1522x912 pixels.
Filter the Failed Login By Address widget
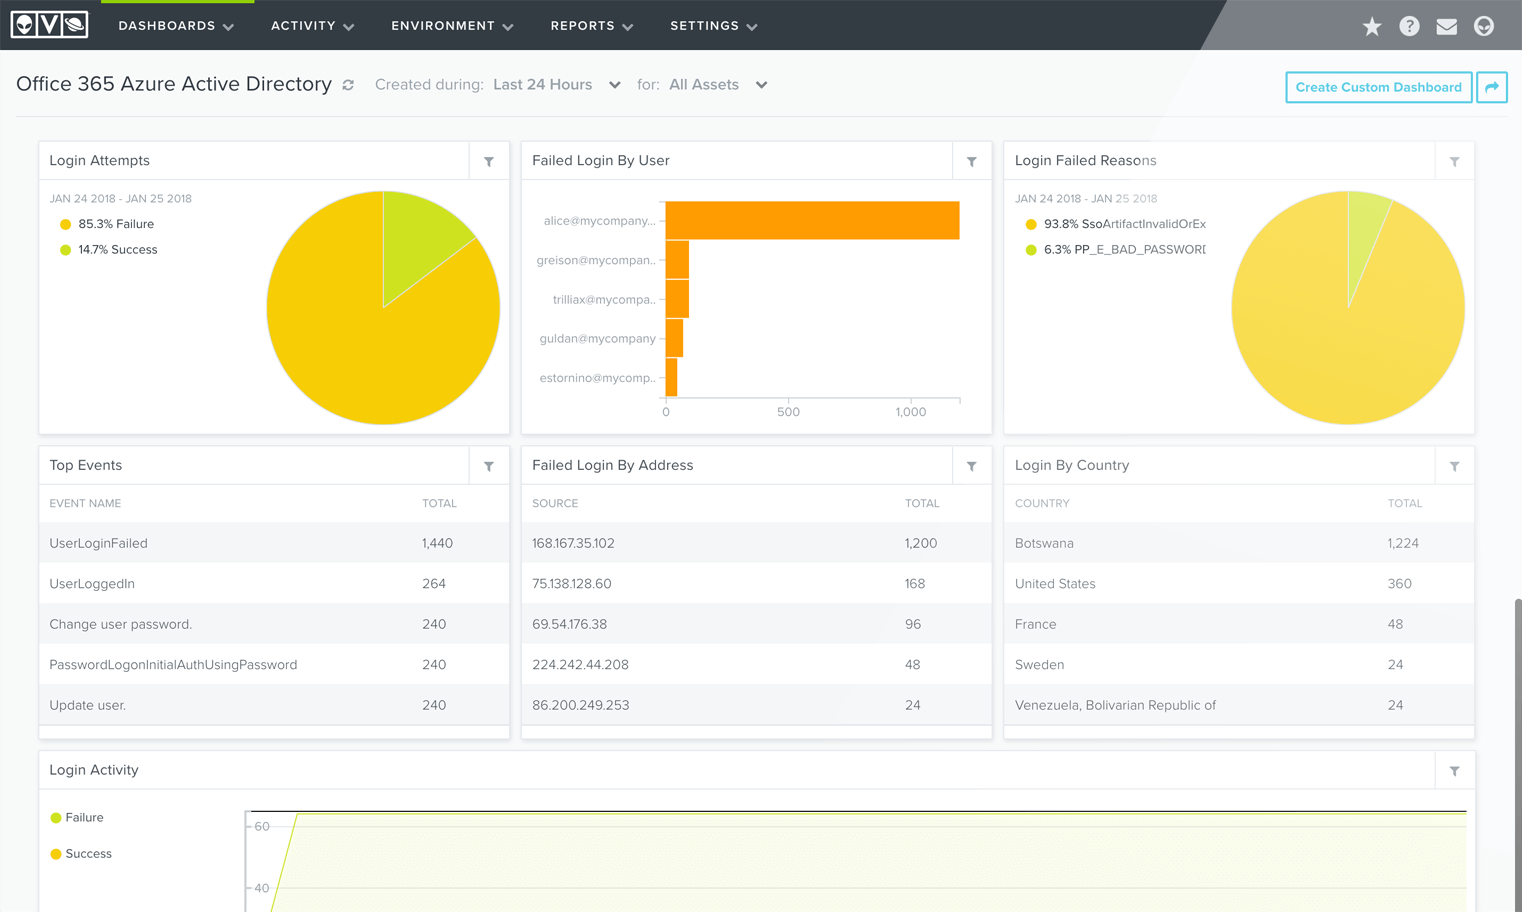[972, 466]
